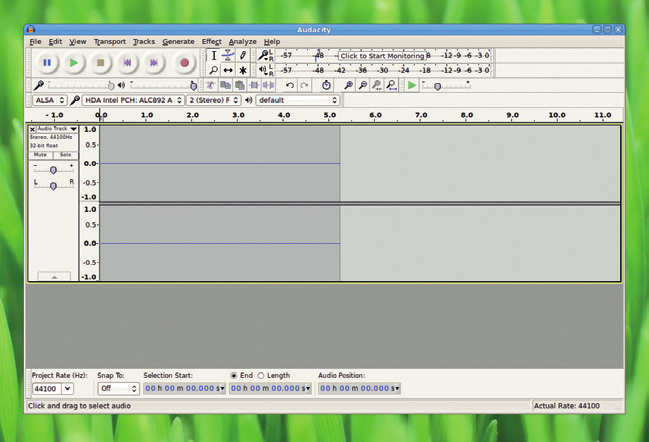Select the Multi-Tool asterisk icon
The height and width of the screenshot is (442, 649).
(243, 70)
